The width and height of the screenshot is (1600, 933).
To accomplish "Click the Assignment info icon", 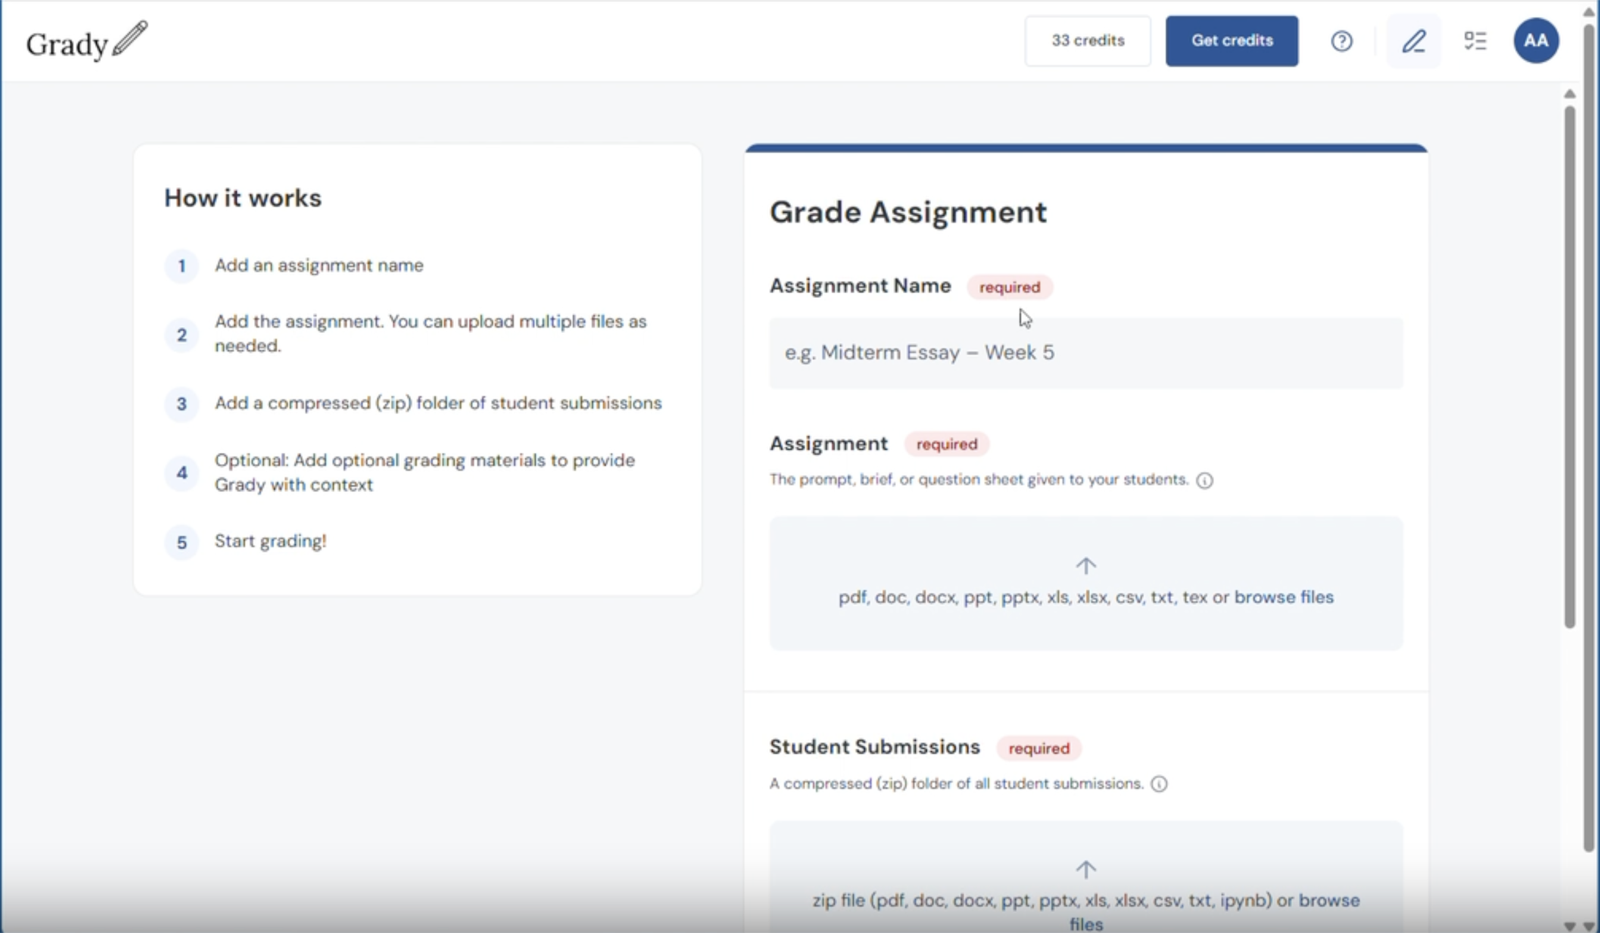I will (x=1205, y=480).
